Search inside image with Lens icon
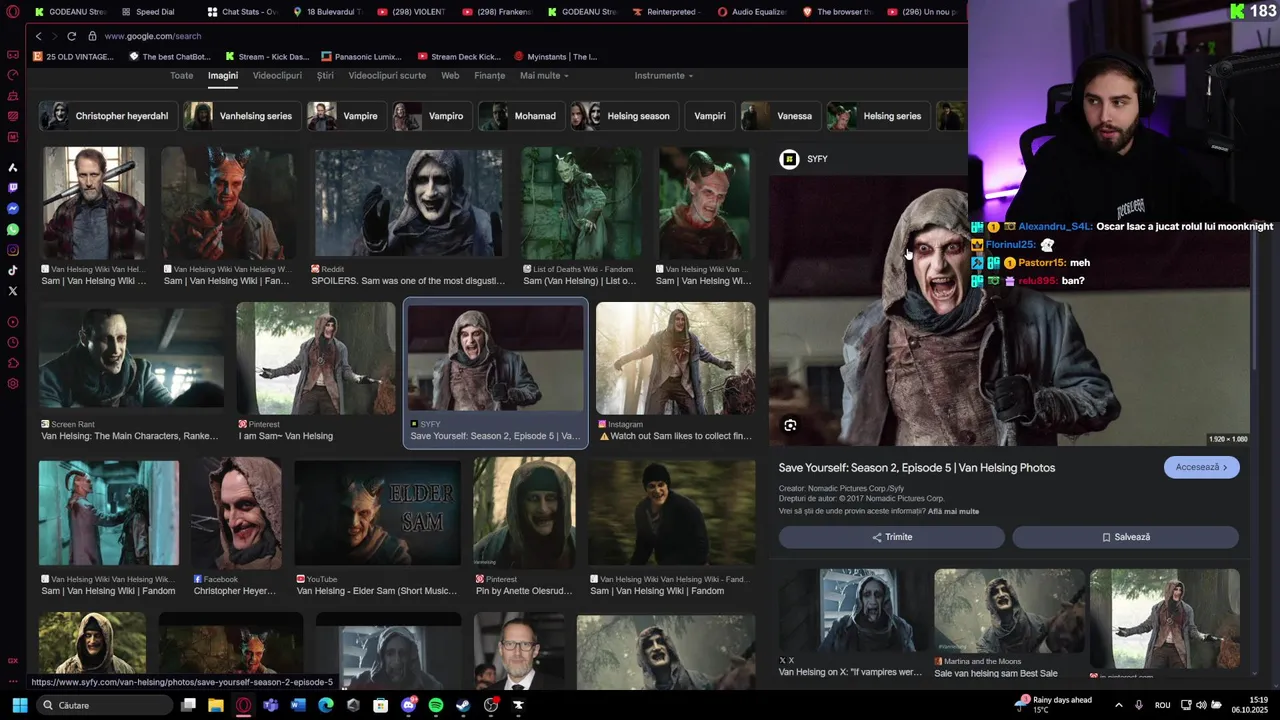Screen dimensions: 1280x720 (x=790, y=425)
